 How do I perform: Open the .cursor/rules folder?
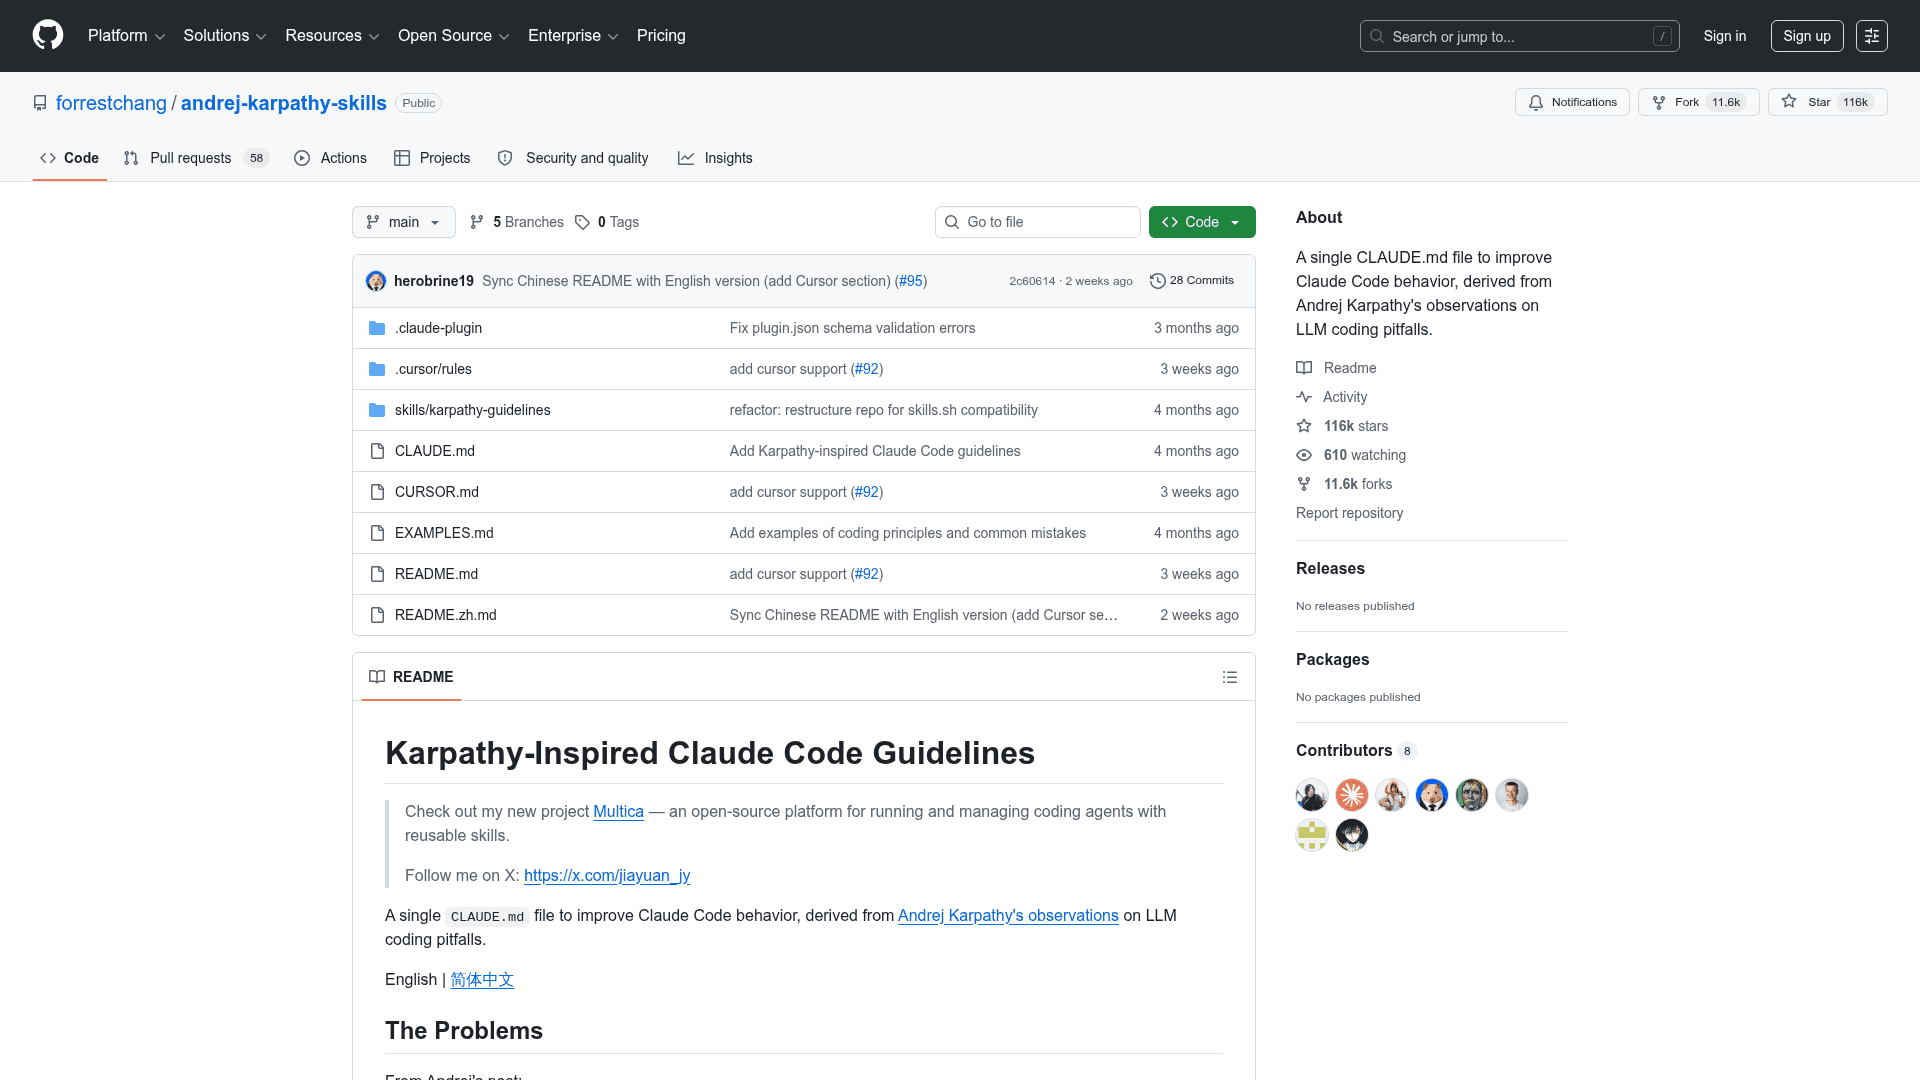[x=433, y=369]
